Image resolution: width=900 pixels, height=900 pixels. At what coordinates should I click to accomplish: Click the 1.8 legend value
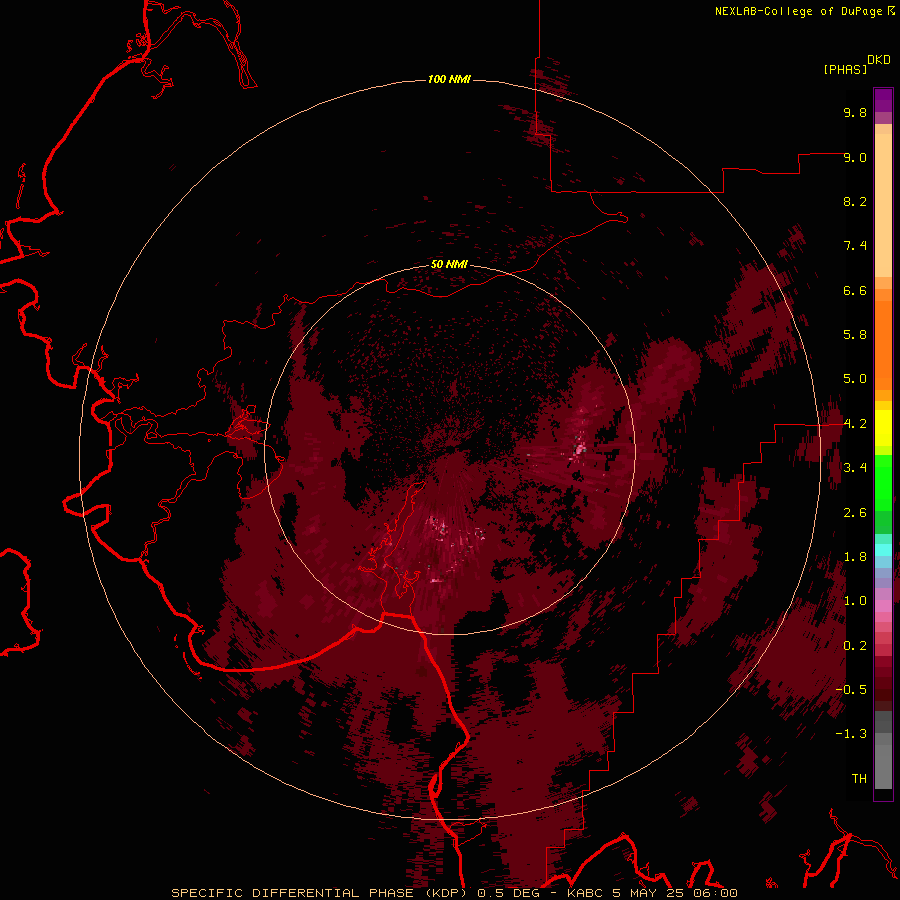[x=855, y=557]
